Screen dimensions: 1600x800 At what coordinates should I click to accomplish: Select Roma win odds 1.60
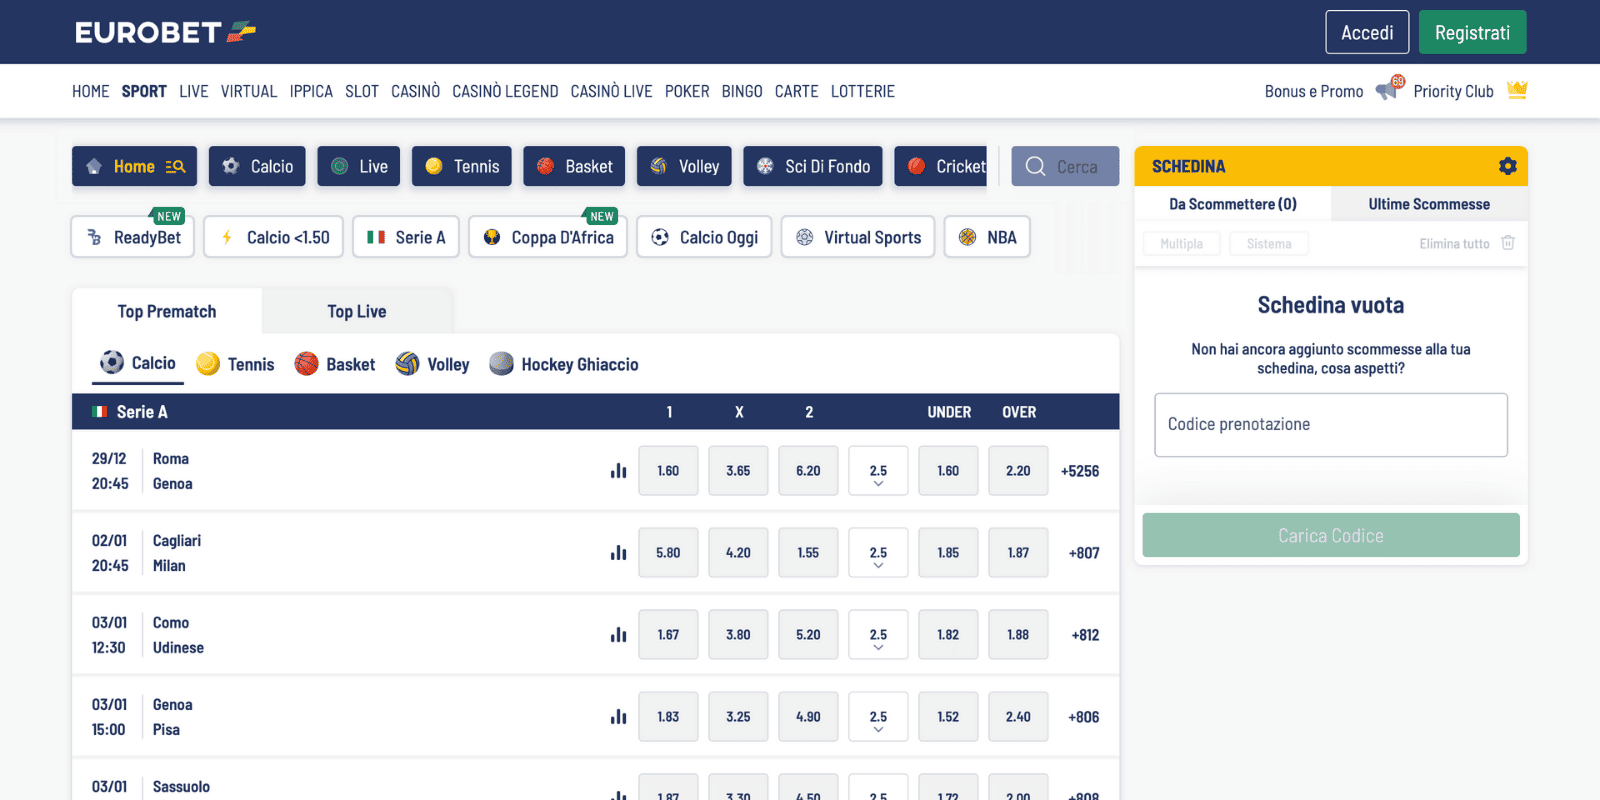[x=668, y=471]
